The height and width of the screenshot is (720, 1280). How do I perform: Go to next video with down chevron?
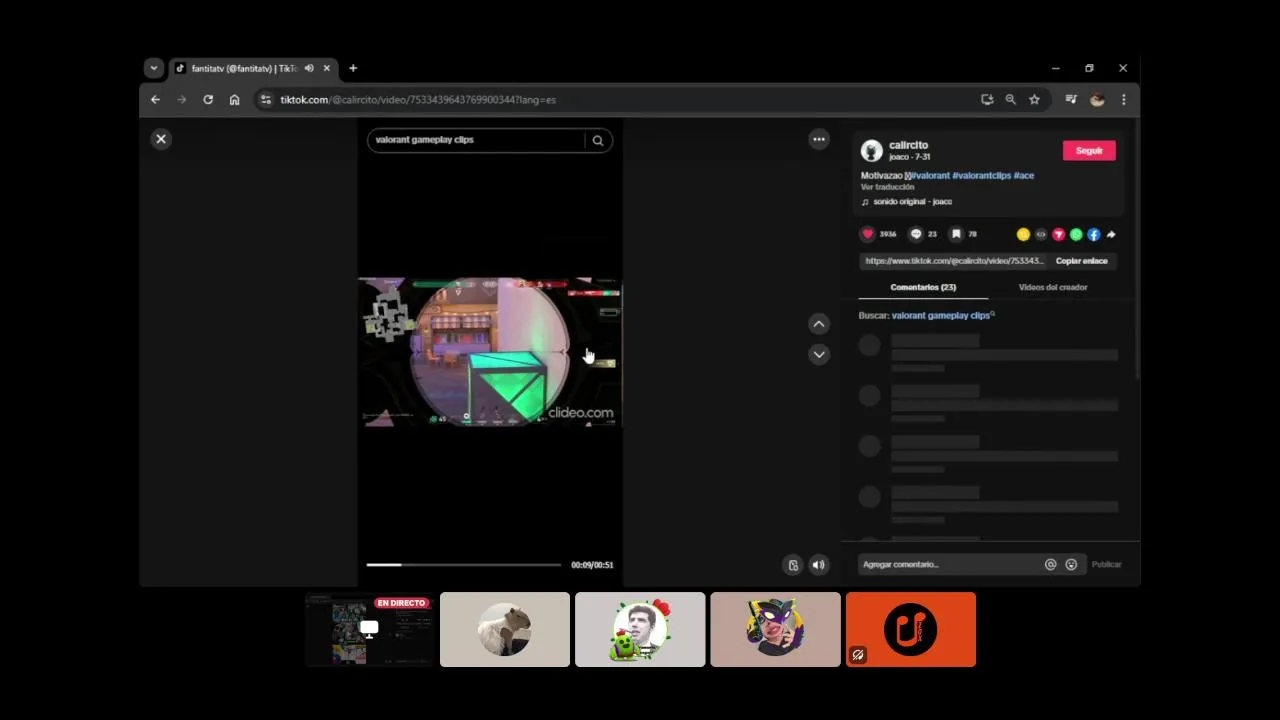click(819, 354)
